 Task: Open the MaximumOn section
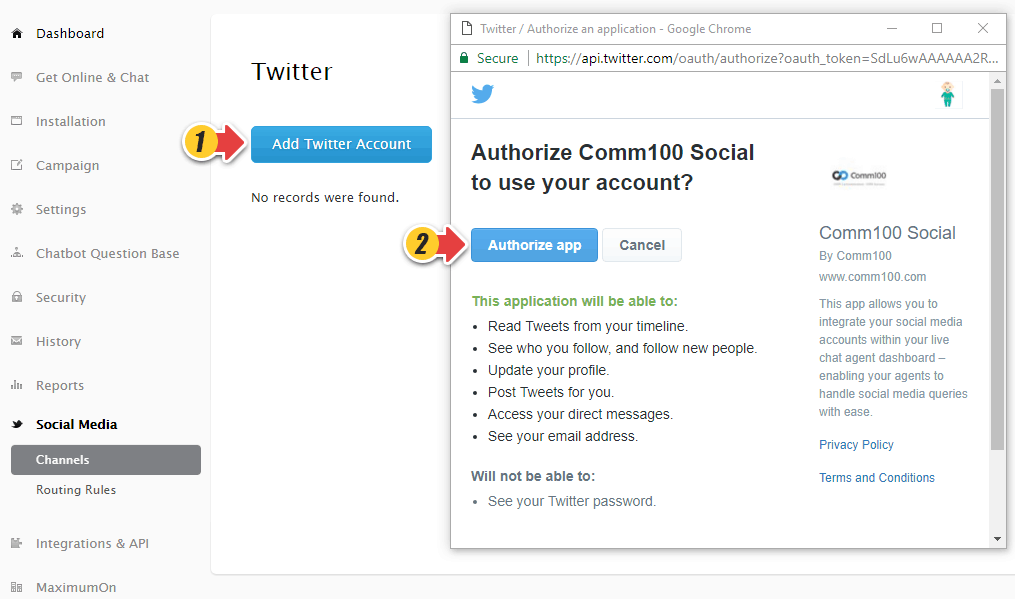[76, 587]
